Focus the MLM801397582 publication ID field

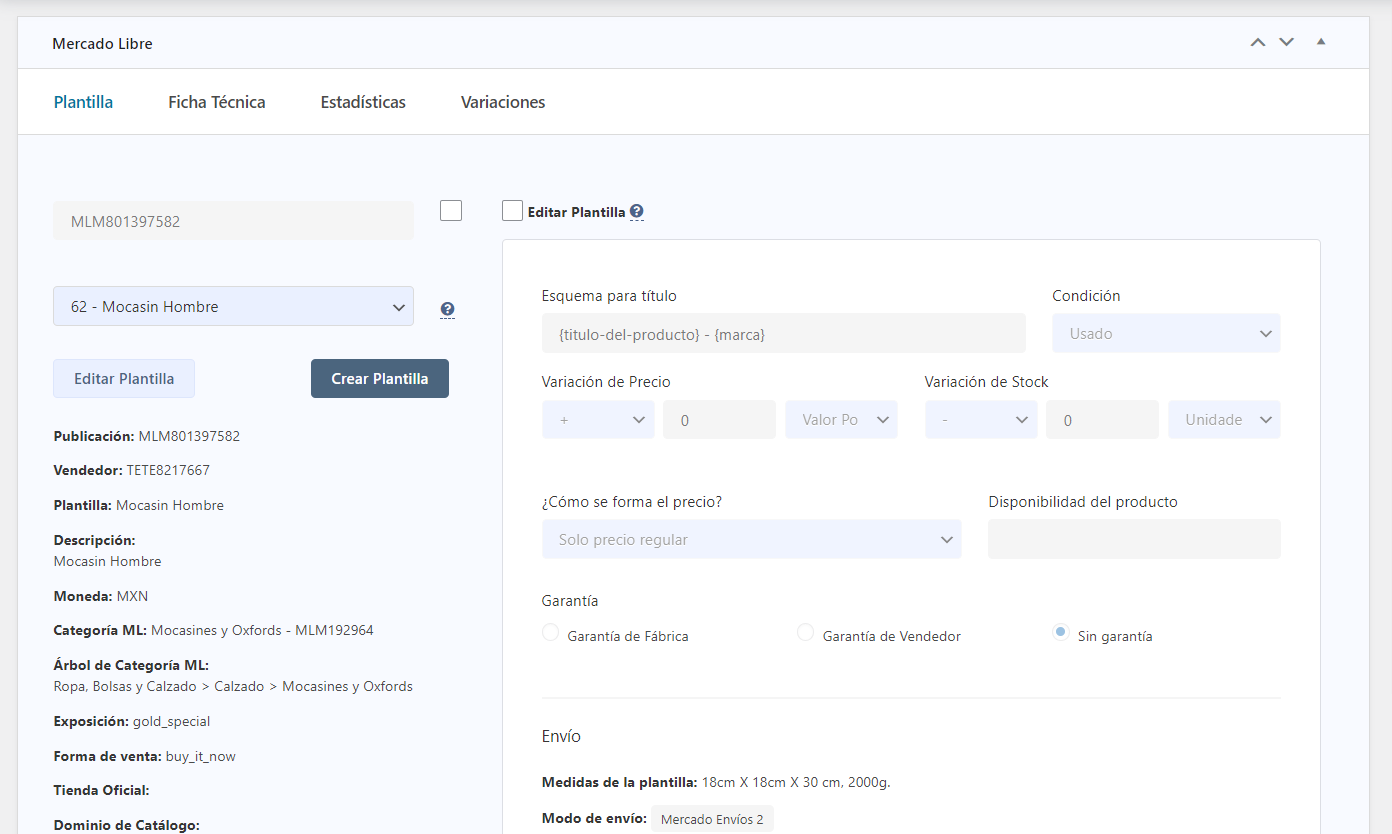[x=233, y=221]
